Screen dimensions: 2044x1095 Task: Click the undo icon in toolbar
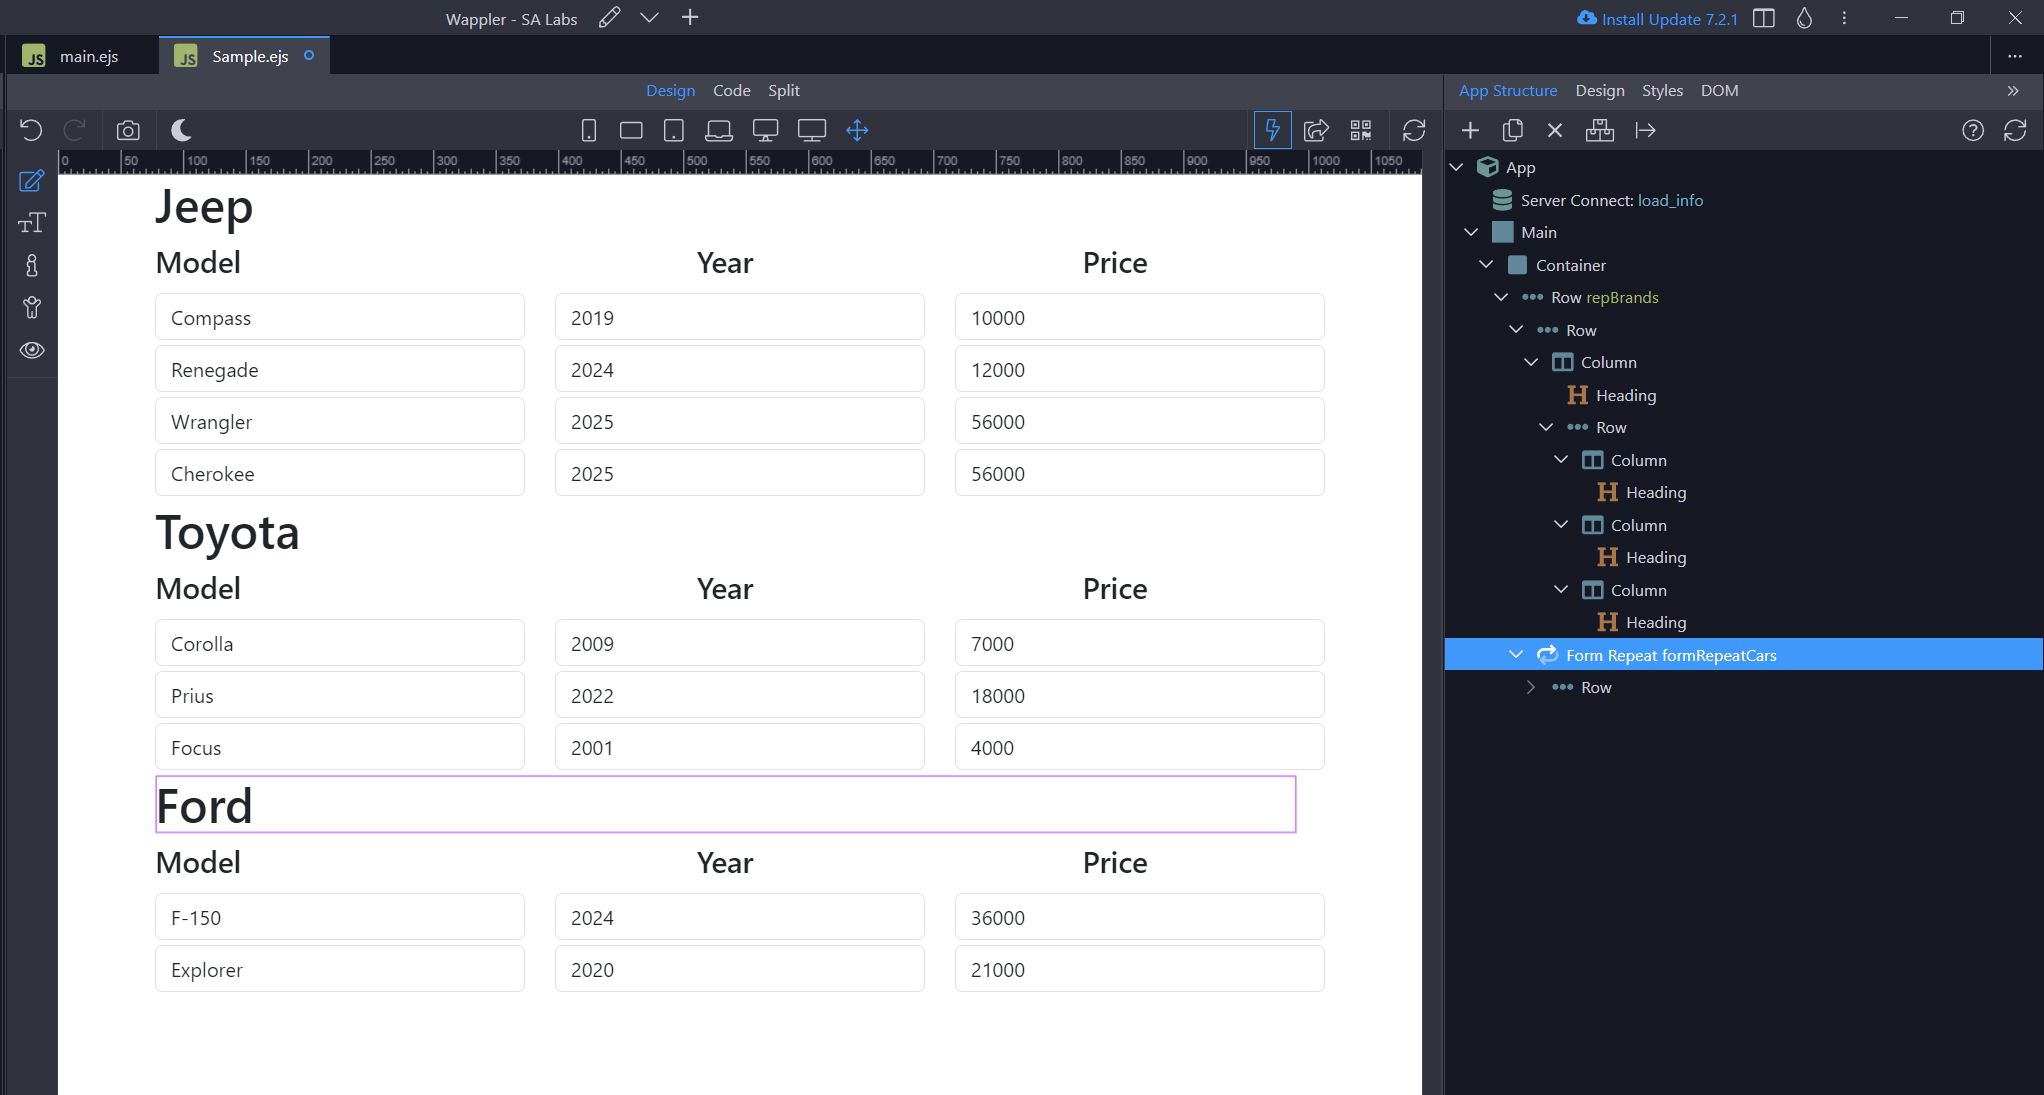[31, 130]
